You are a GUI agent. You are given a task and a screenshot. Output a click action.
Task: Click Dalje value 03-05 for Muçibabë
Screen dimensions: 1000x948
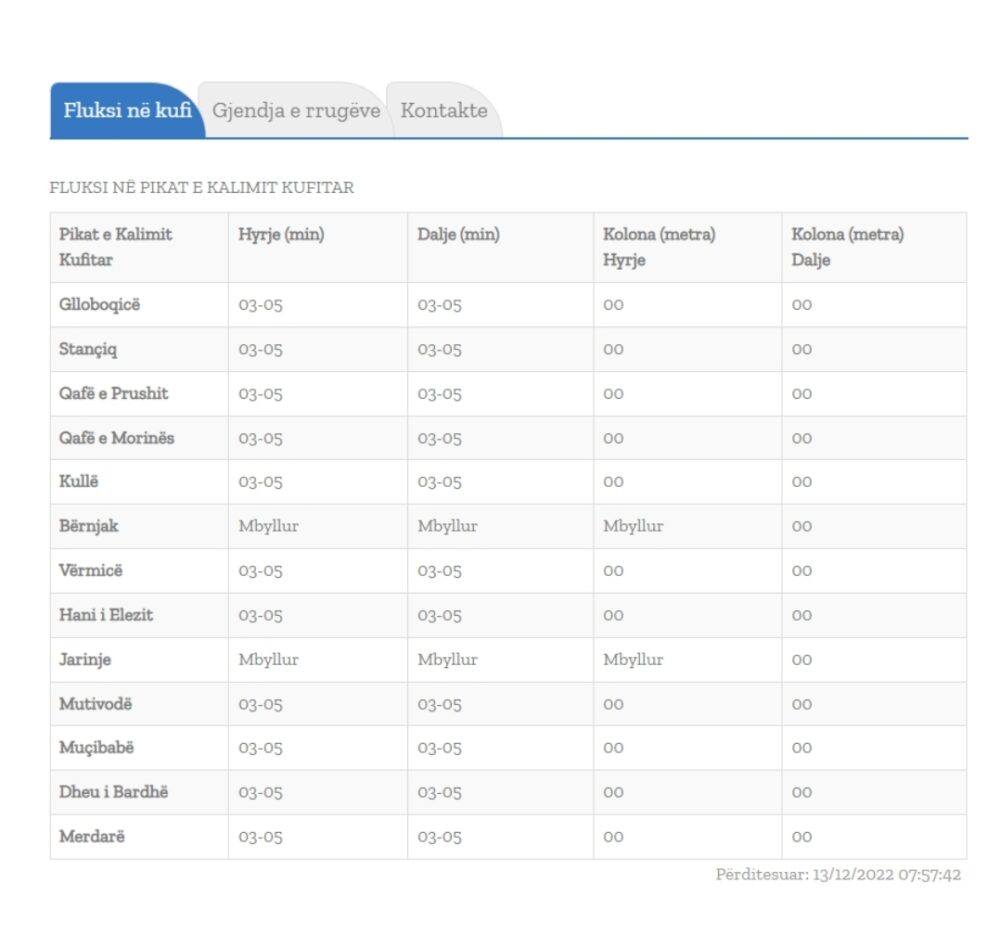(439, 748)
